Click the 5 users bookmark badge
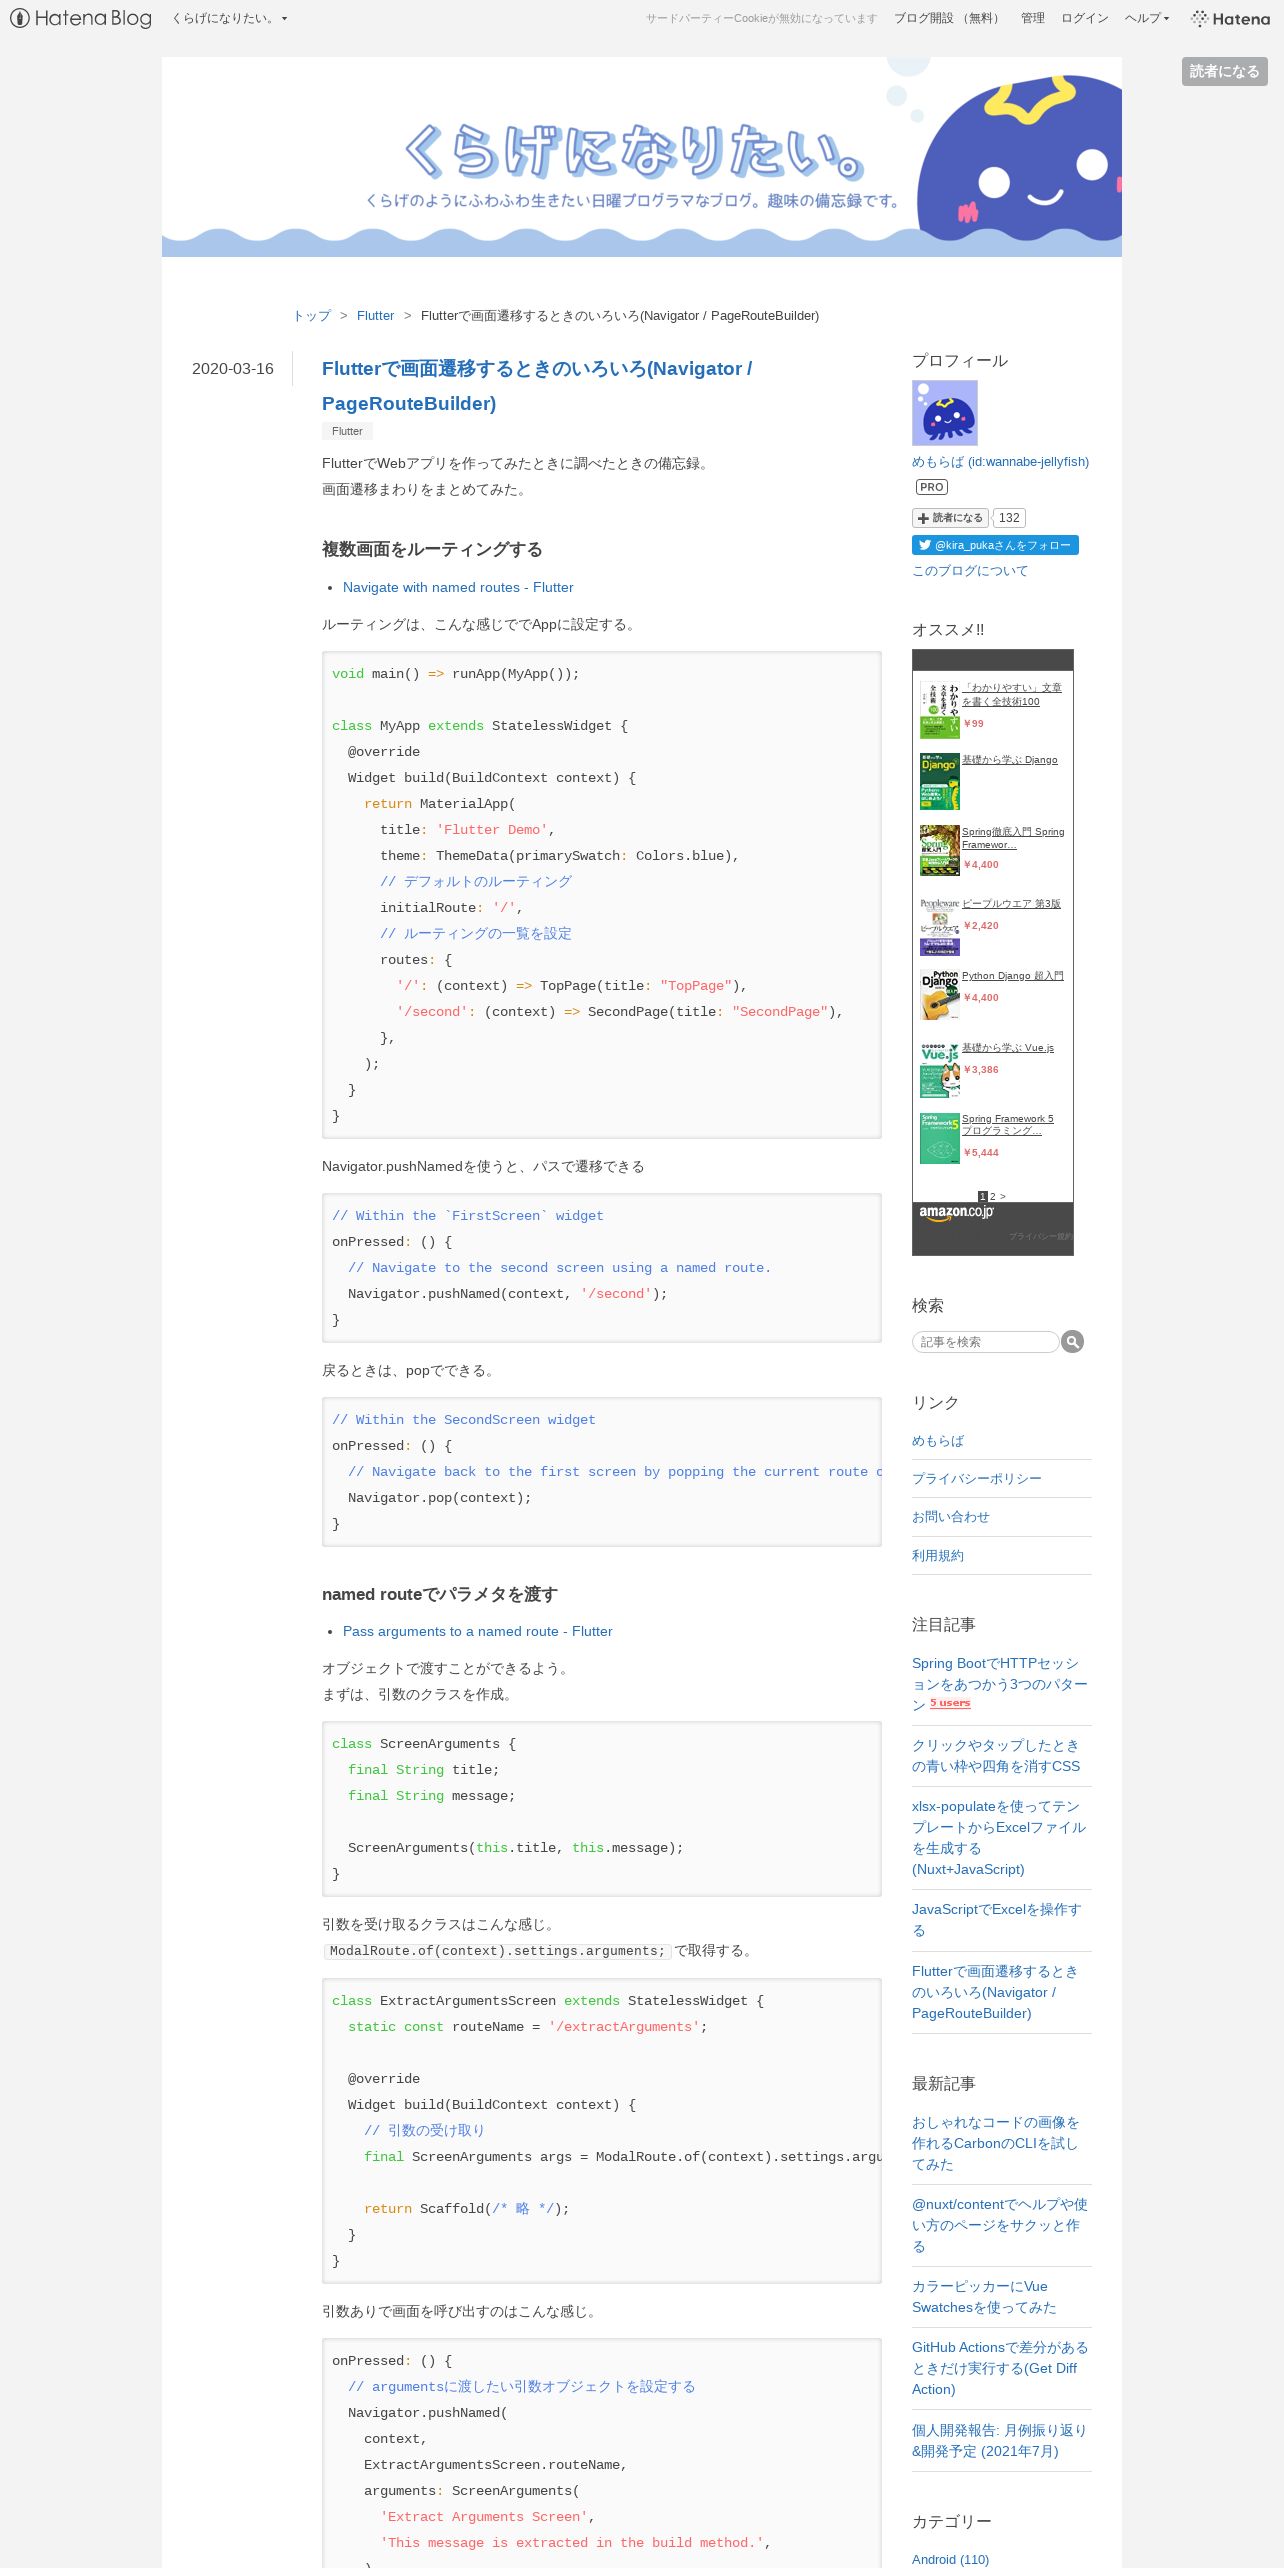 click(950, 1703)
